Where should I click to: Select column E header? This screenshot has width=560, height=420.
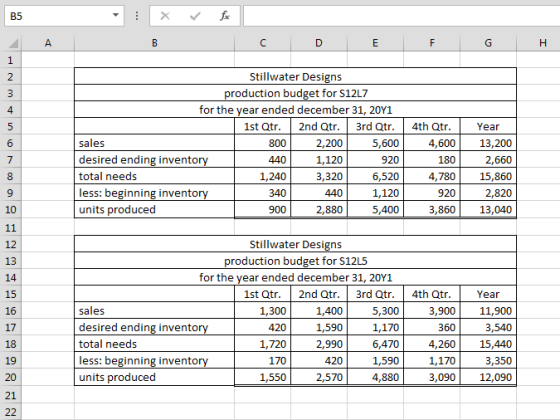click(x=375, y=43)
